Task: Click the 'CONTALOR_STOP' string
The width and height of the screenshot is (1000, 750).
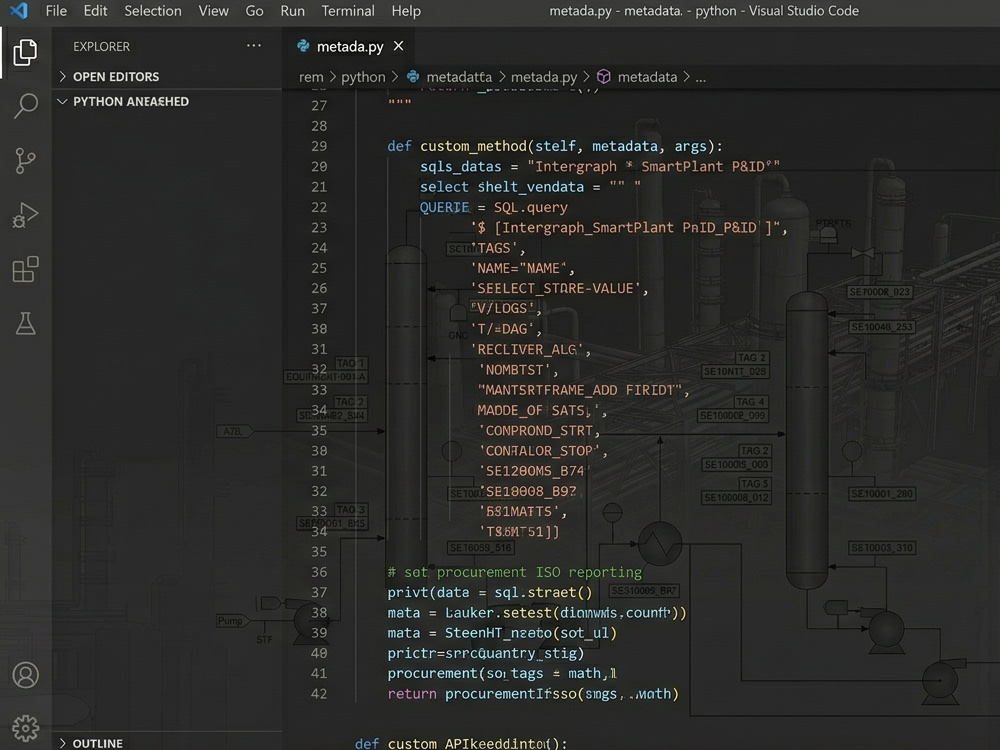Action: click(539, 451)
